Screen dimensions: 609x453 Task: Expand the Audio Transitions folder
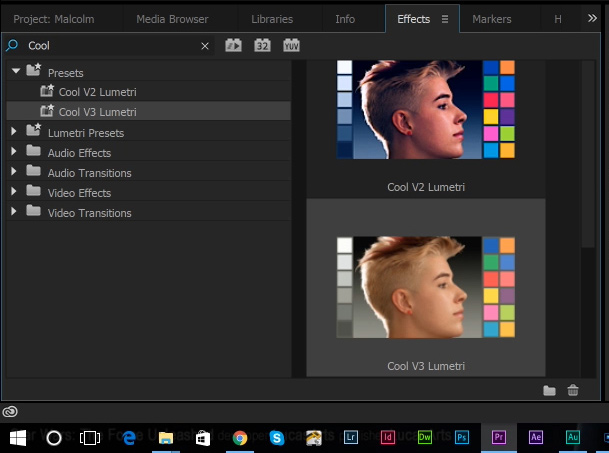(x=14, y=171)
